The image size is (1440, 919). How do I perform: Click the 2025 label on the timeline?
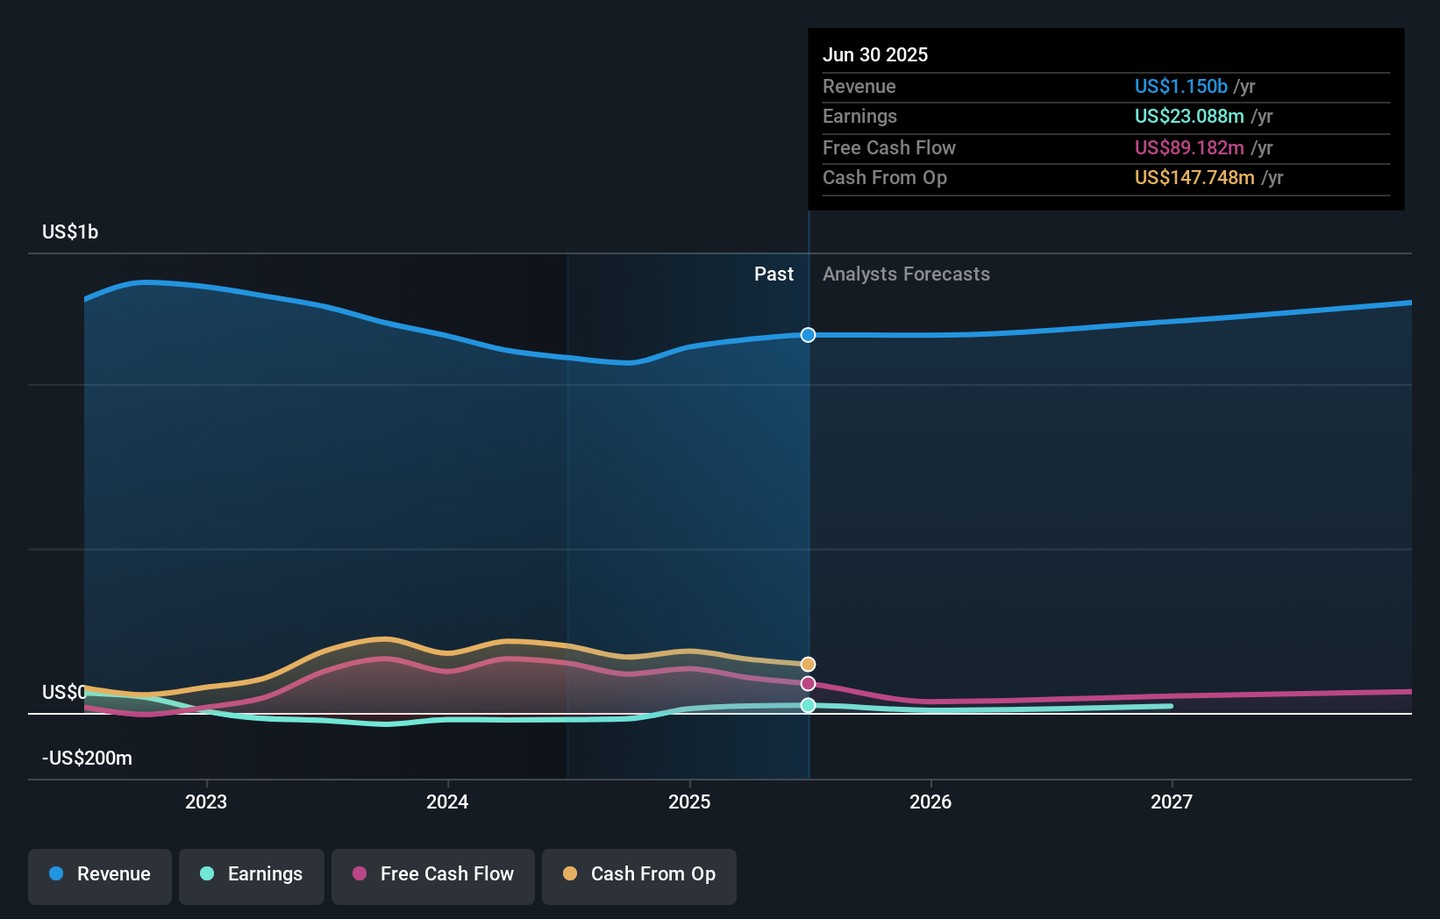tap(689, 802)
